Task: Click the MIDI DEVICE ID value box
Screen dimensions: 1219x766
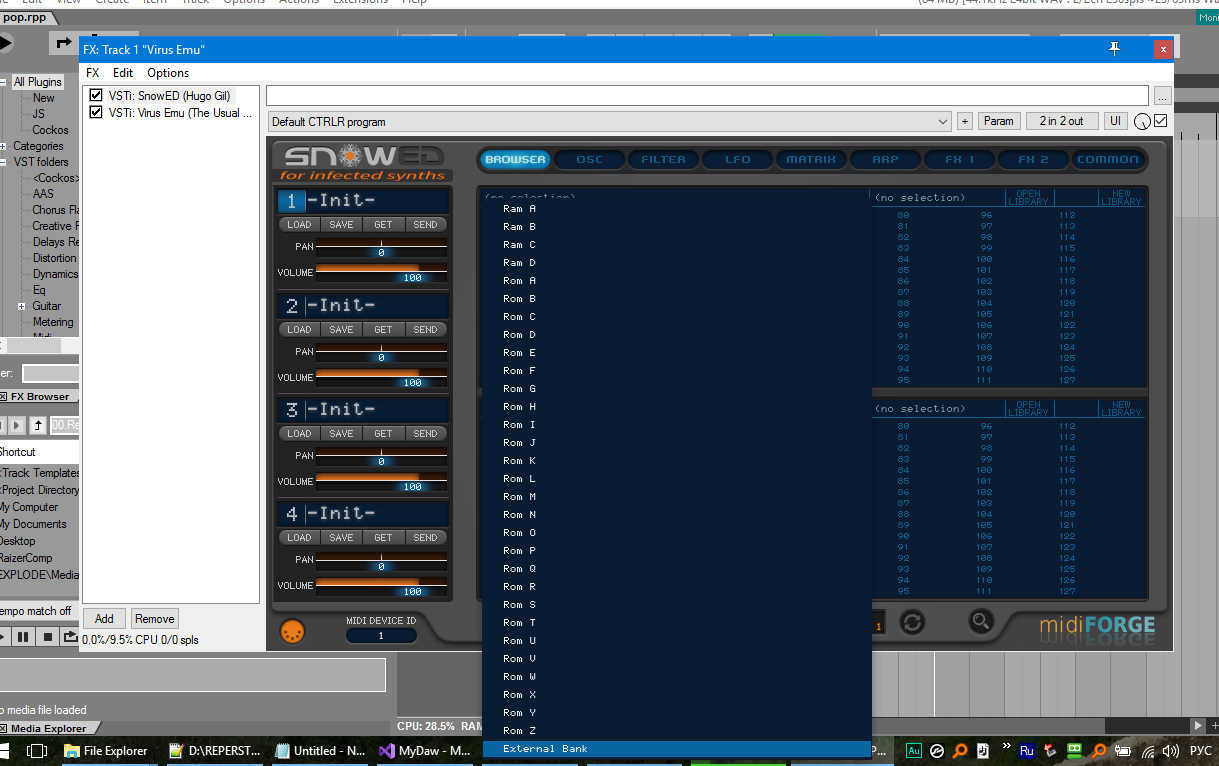Action: coord(381,636)
